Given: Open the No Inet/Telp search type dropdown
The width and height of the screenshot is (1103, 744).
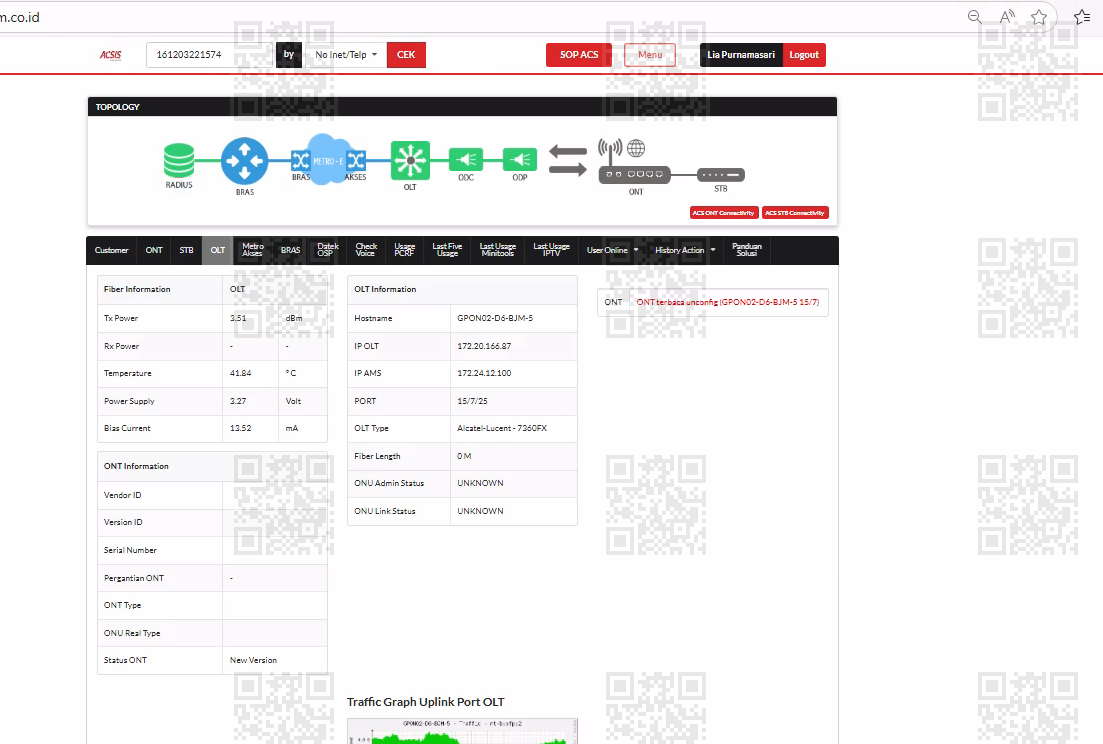Looking at the screenshot, I should coord(345,55).
